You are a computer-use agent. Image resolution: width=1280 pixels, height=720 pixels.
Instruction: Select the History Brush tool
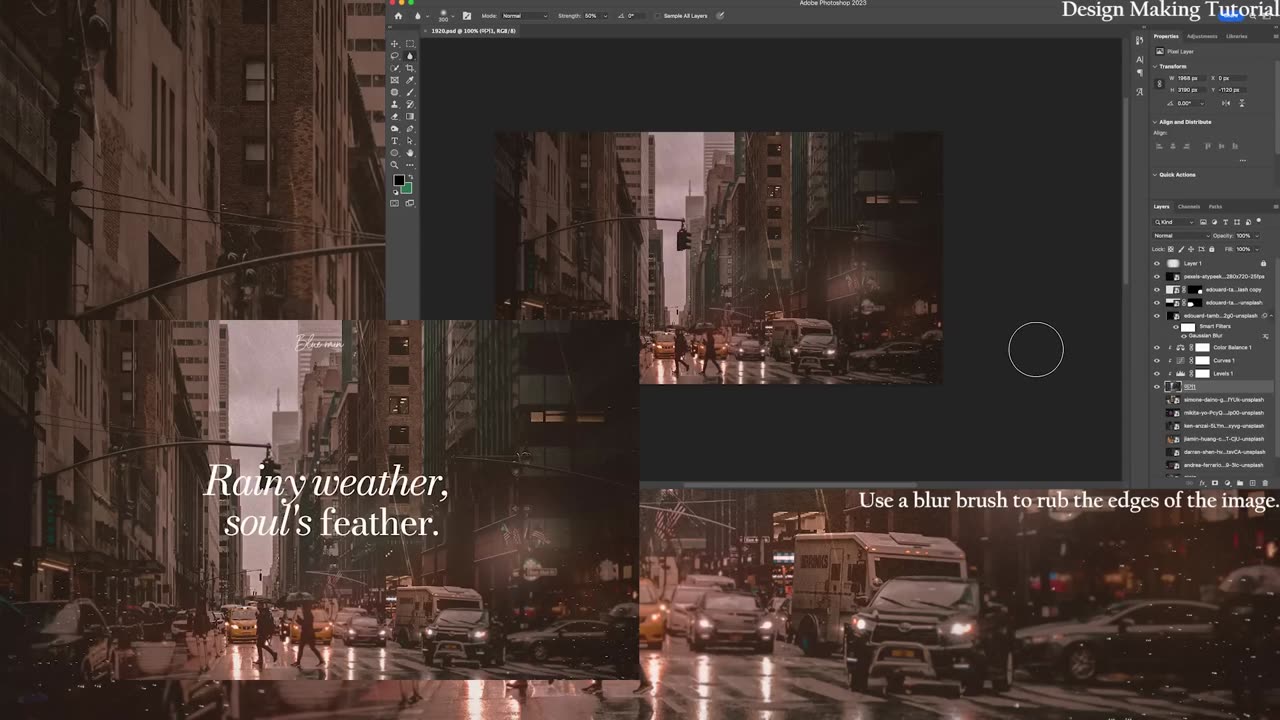point(410,104)
